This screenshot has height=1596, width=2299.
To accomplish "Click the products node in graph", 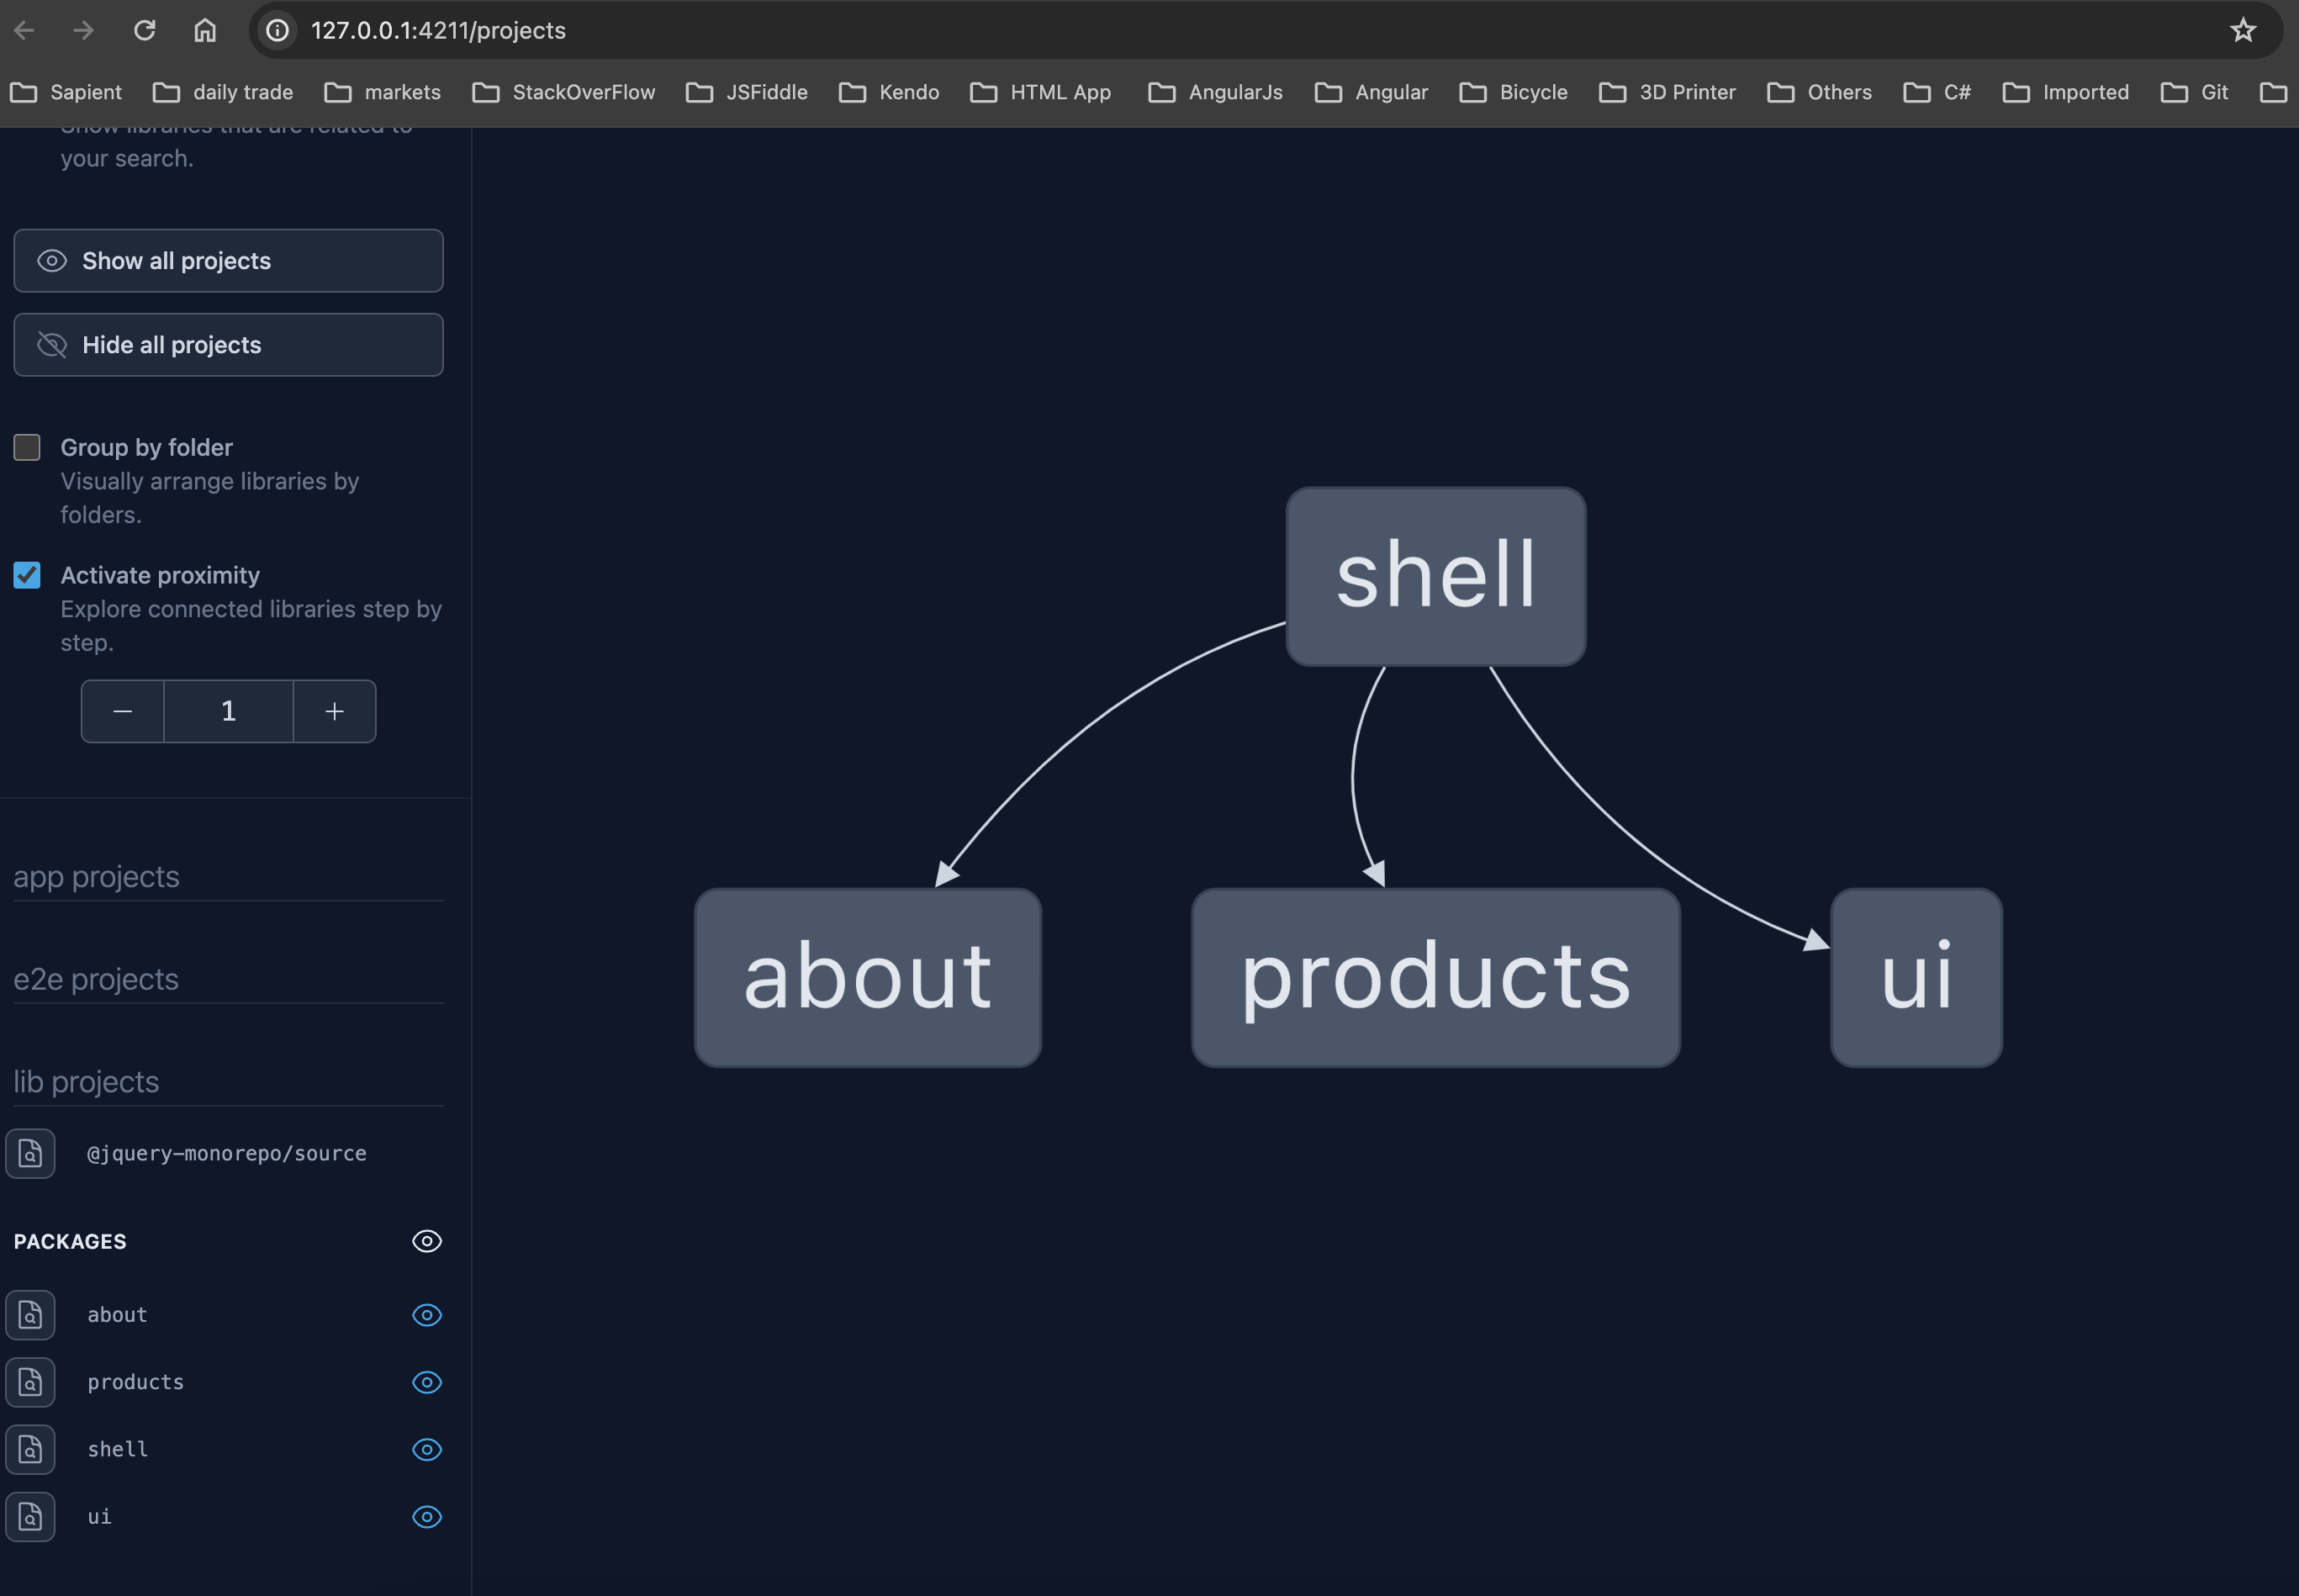I will click(x=1436, y=978).
